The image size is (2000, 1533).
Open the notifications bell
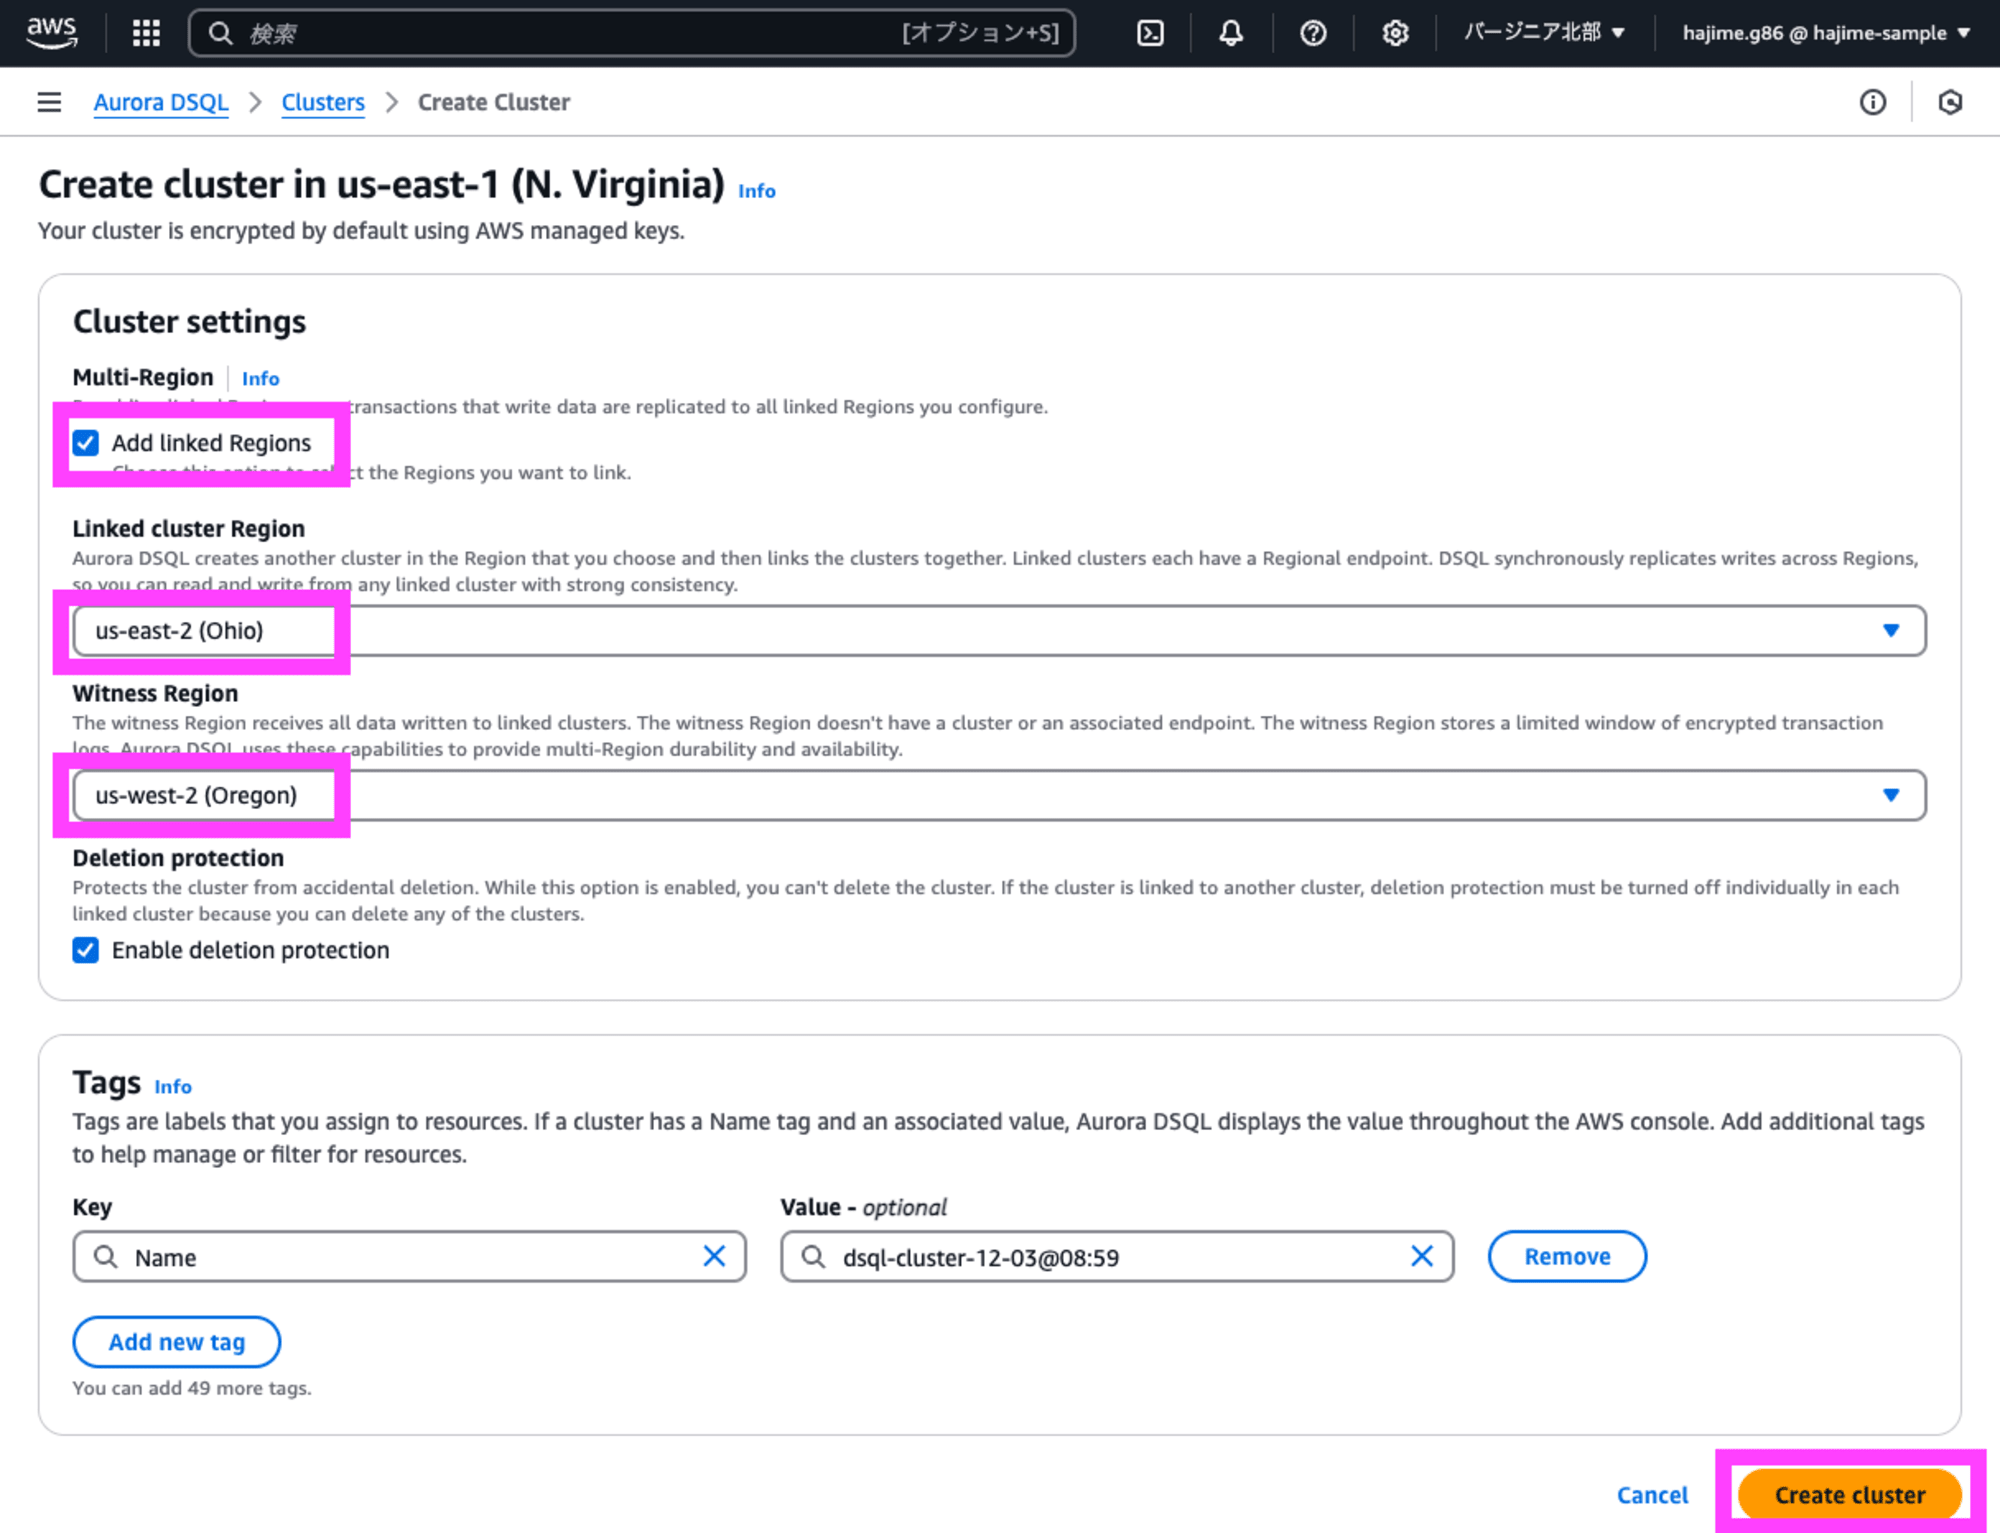pos(1231,33)
